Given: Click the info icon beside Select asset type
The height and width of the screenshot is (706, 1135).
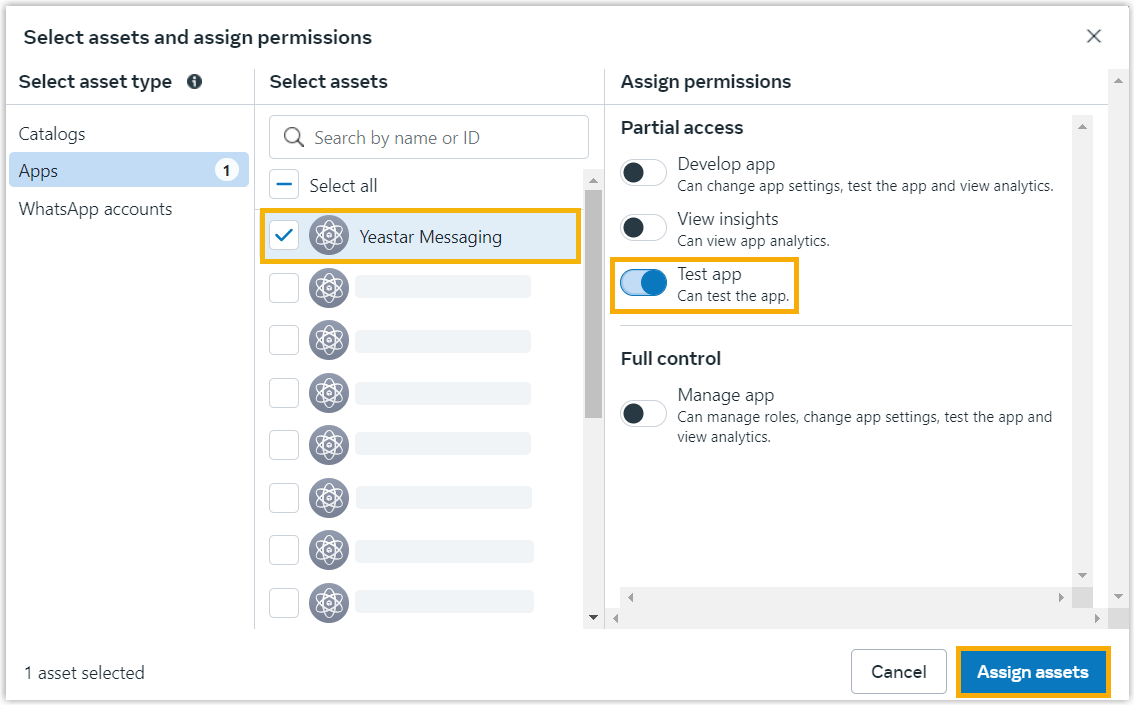Looking at the screenshot, I should click(x=194, y=82).
